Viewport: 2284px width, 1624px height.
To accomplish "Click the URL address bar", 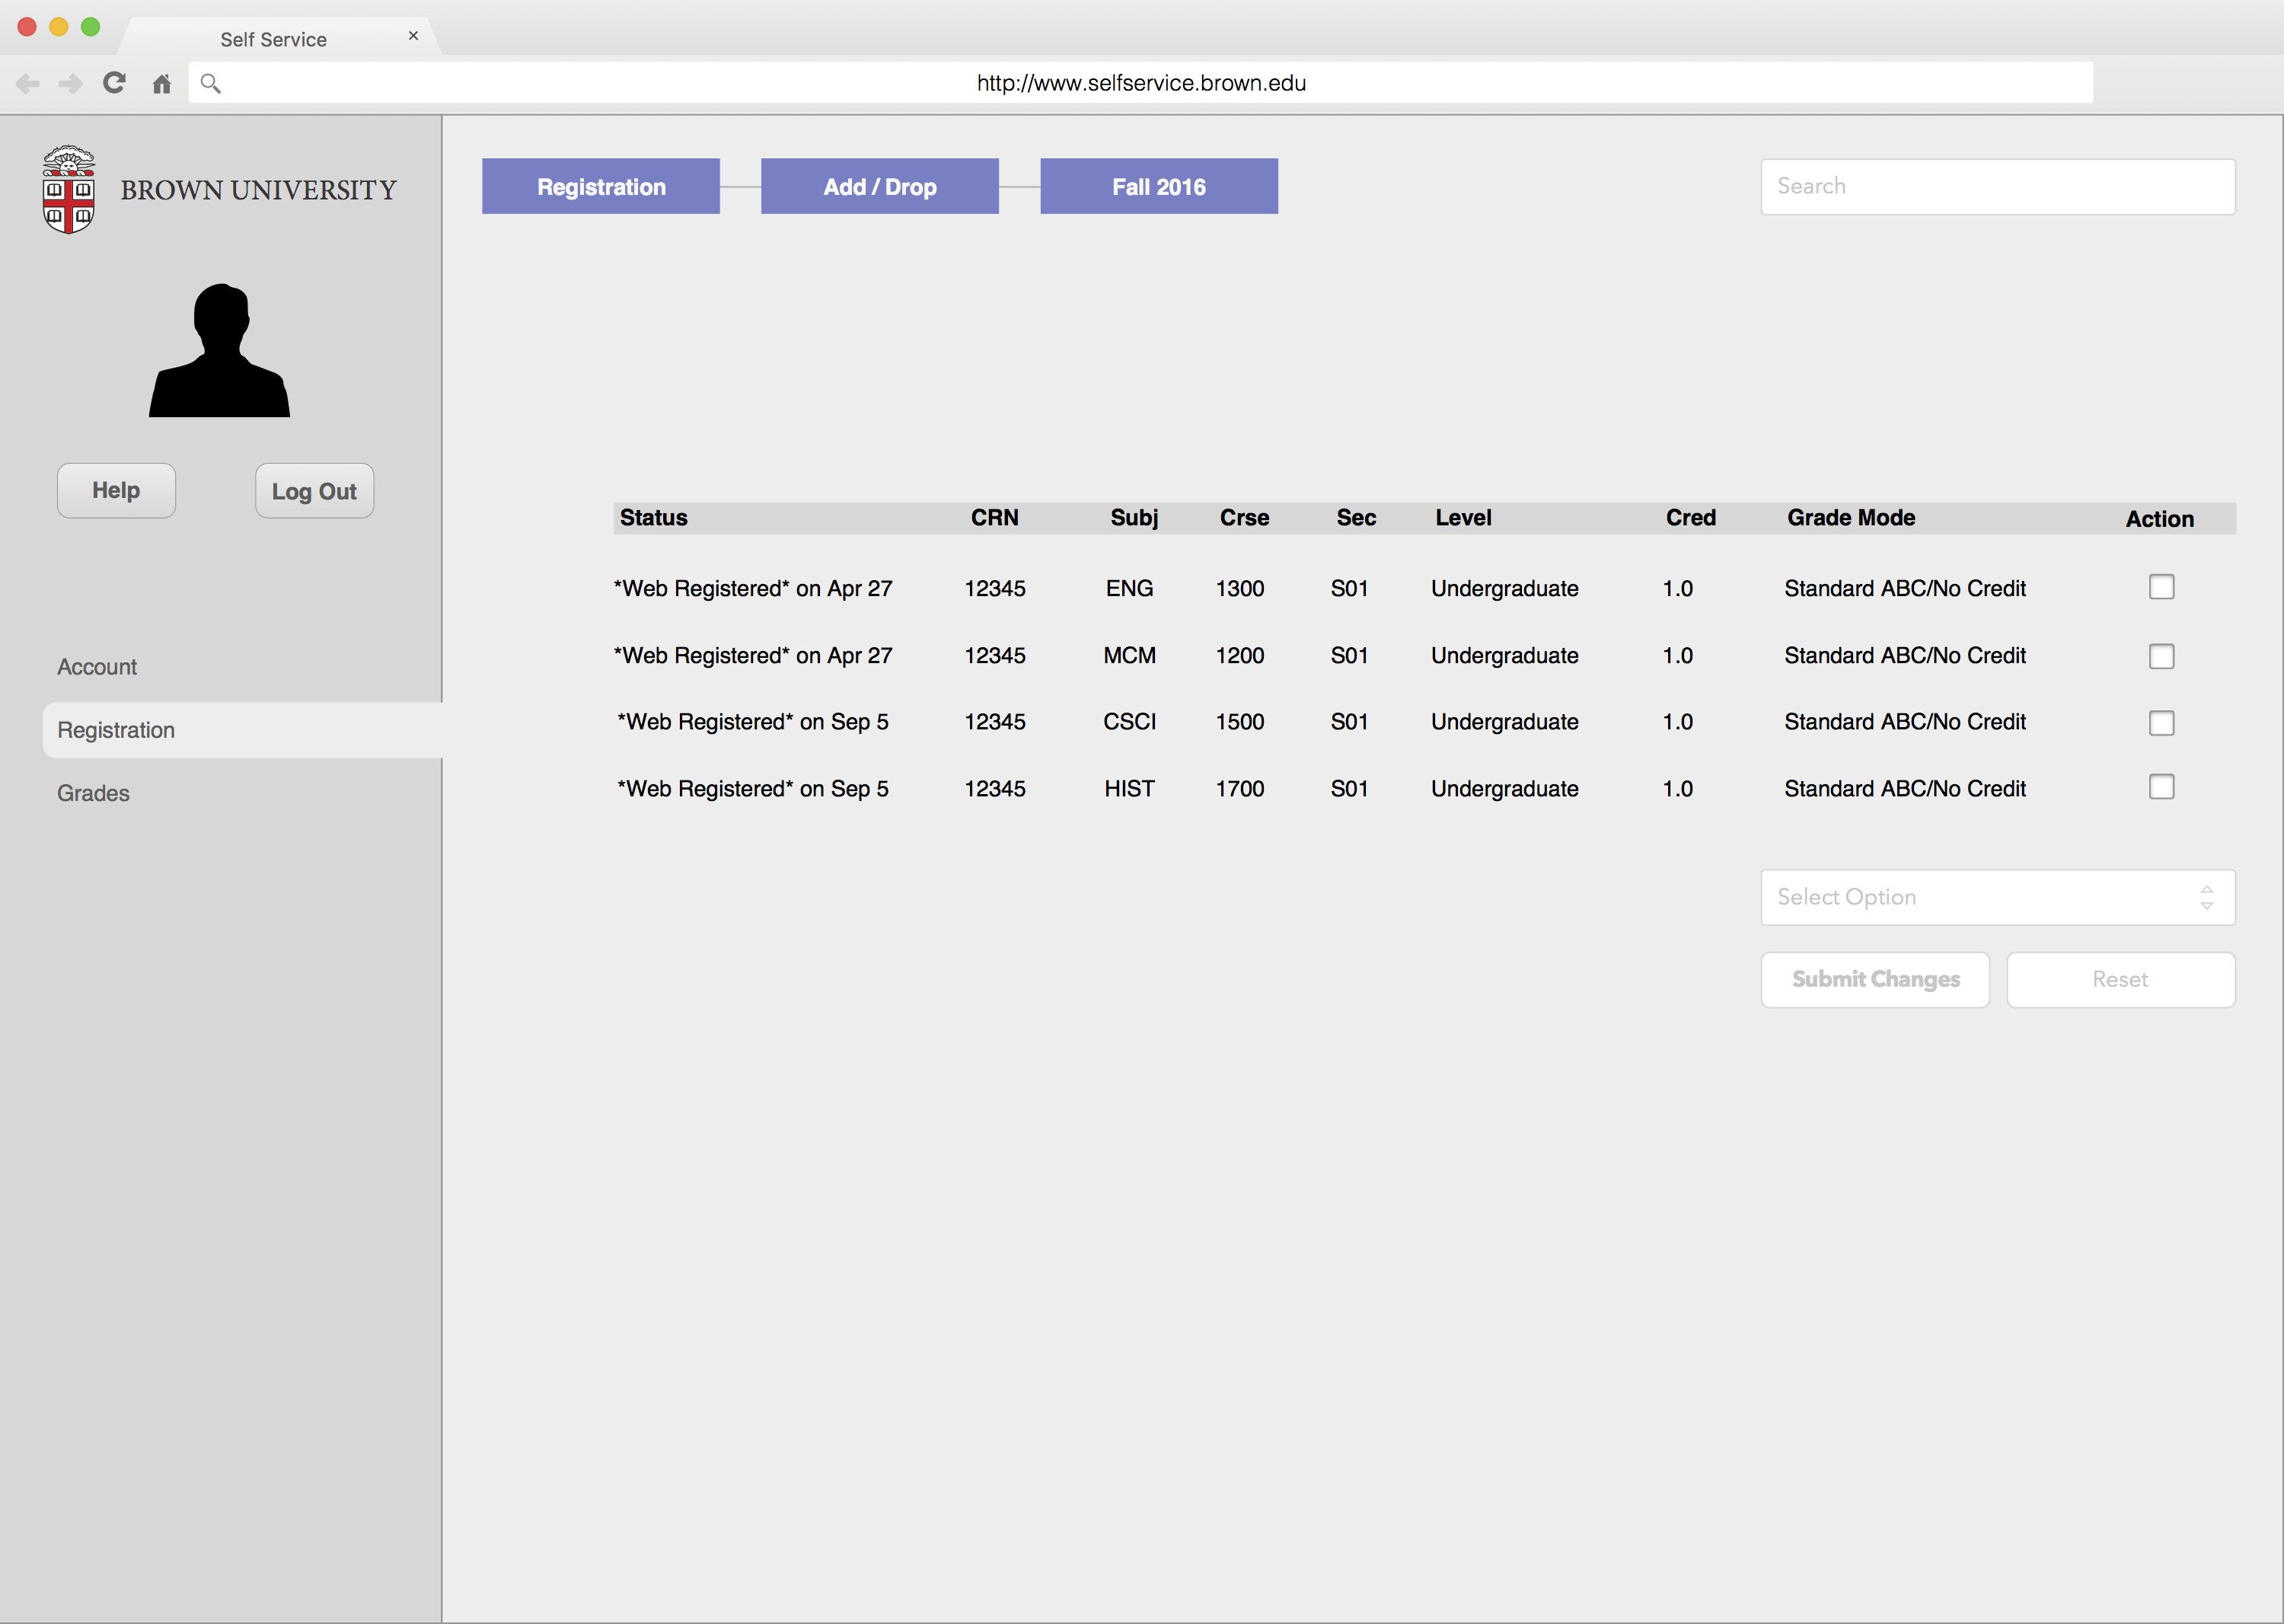I will 1141,83.
